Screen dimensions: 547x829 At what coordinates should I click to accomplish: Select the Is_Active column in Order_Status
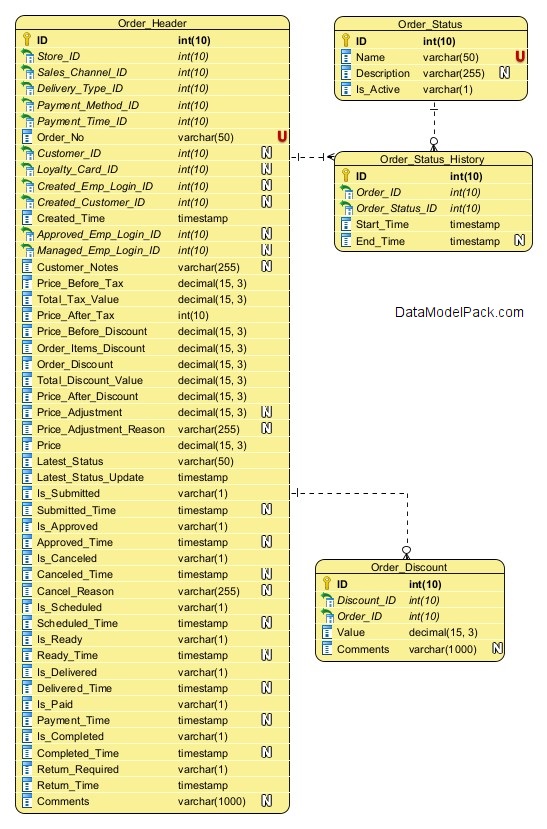431,89
